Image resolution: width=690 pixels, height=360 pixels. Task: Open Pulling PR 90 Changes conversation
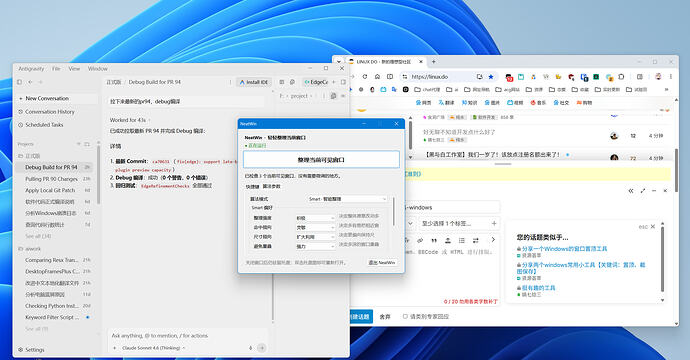pos(51,179)
